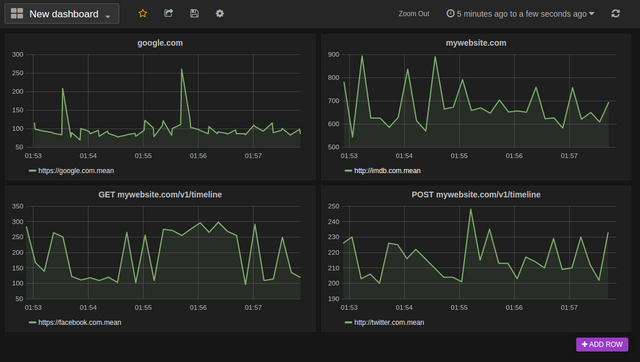Screen dimensions: 640x362
Task: Open the mywebsite.com panel title menu
Action: click(x=476, y=43)
